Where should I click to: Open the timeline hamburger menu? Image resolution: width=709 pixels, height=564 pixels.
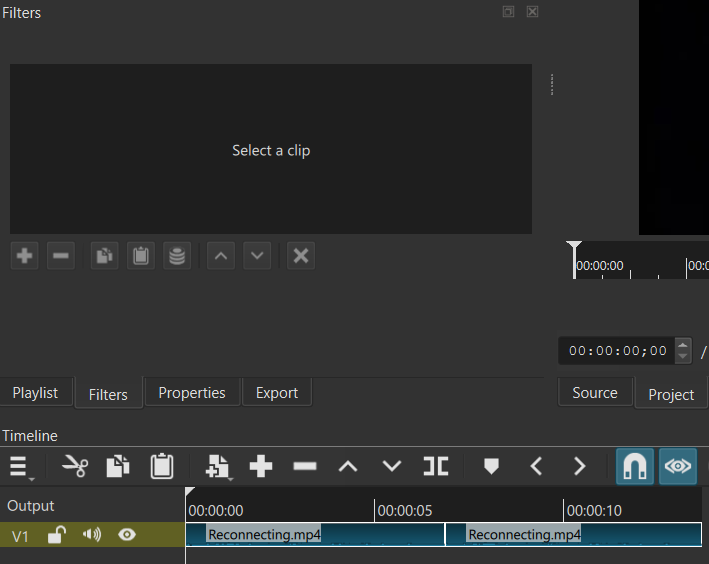[19, 466]
